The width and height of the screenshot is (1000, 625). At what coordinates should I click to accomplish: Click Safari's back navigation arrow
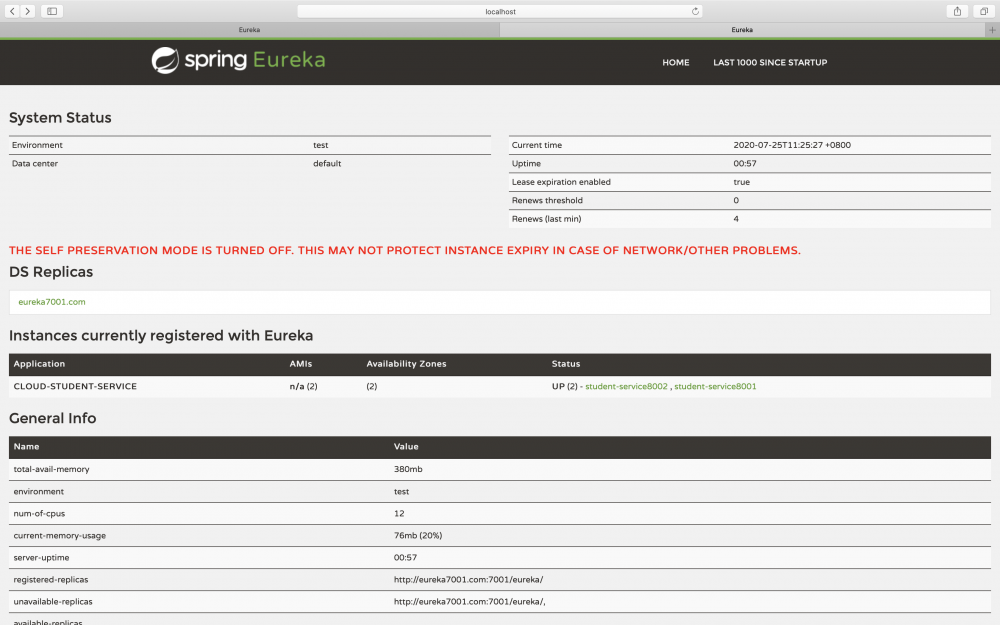(10, 11)
